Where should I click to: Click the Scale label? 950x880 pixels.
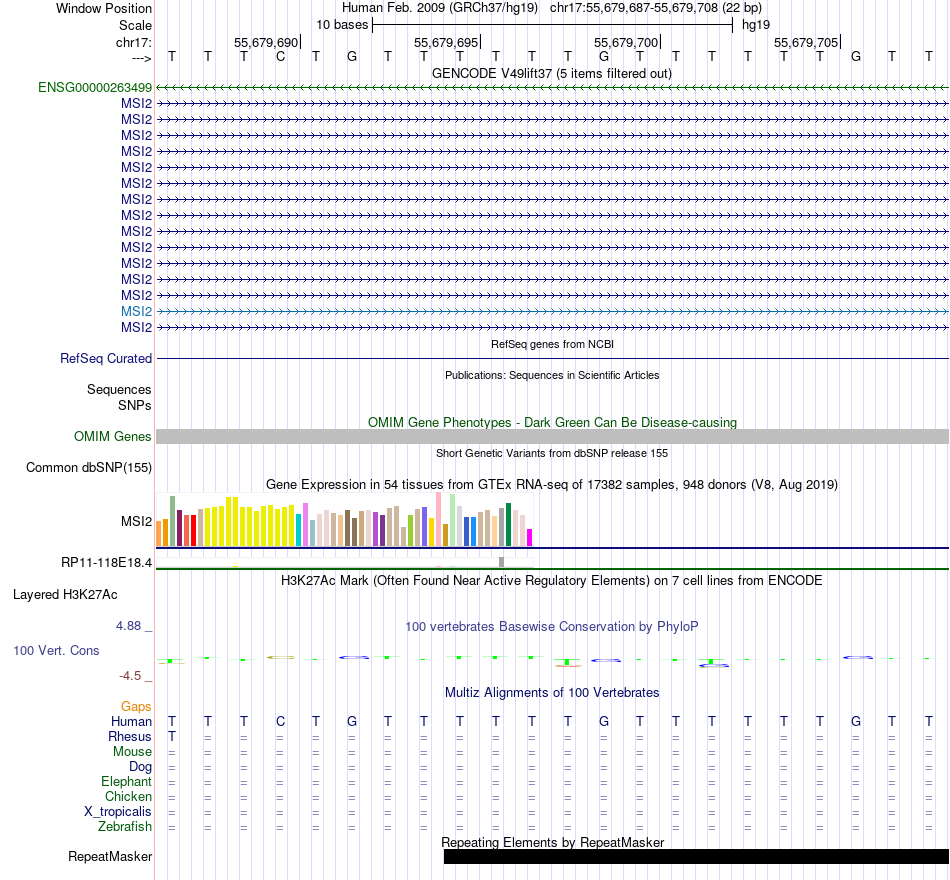[x=135, y=25]
